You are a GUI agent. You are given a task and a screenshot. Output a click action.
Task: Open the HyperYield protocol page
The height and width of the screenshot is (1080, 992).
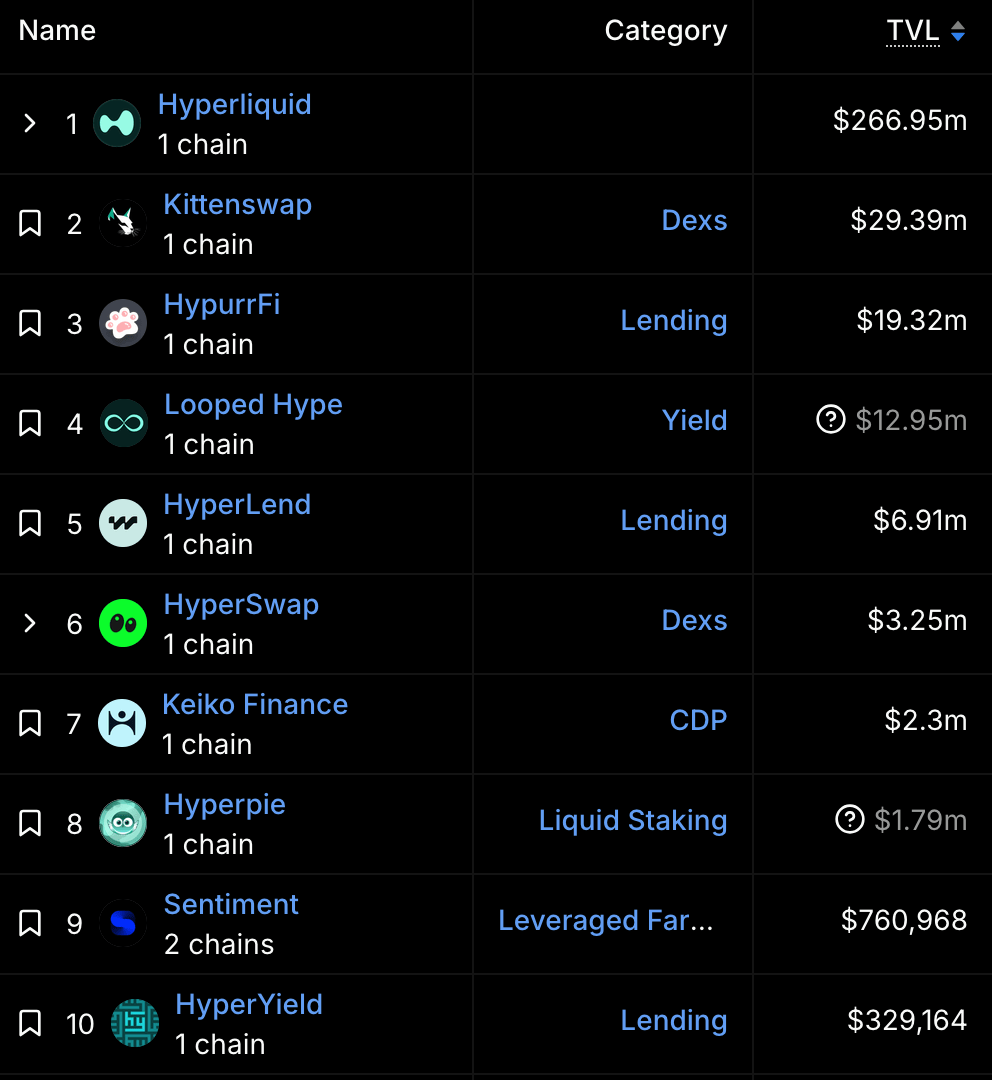point(249,1004)
